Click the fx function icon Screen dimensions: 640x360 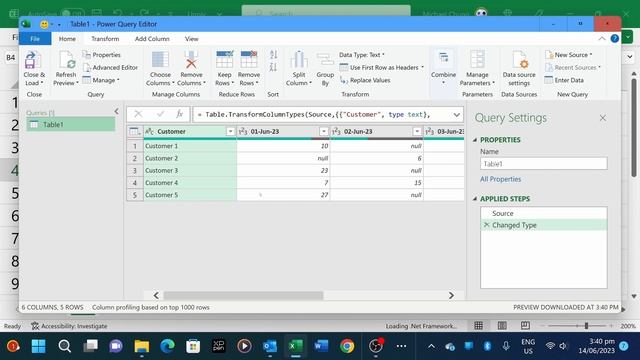(180, 114)
